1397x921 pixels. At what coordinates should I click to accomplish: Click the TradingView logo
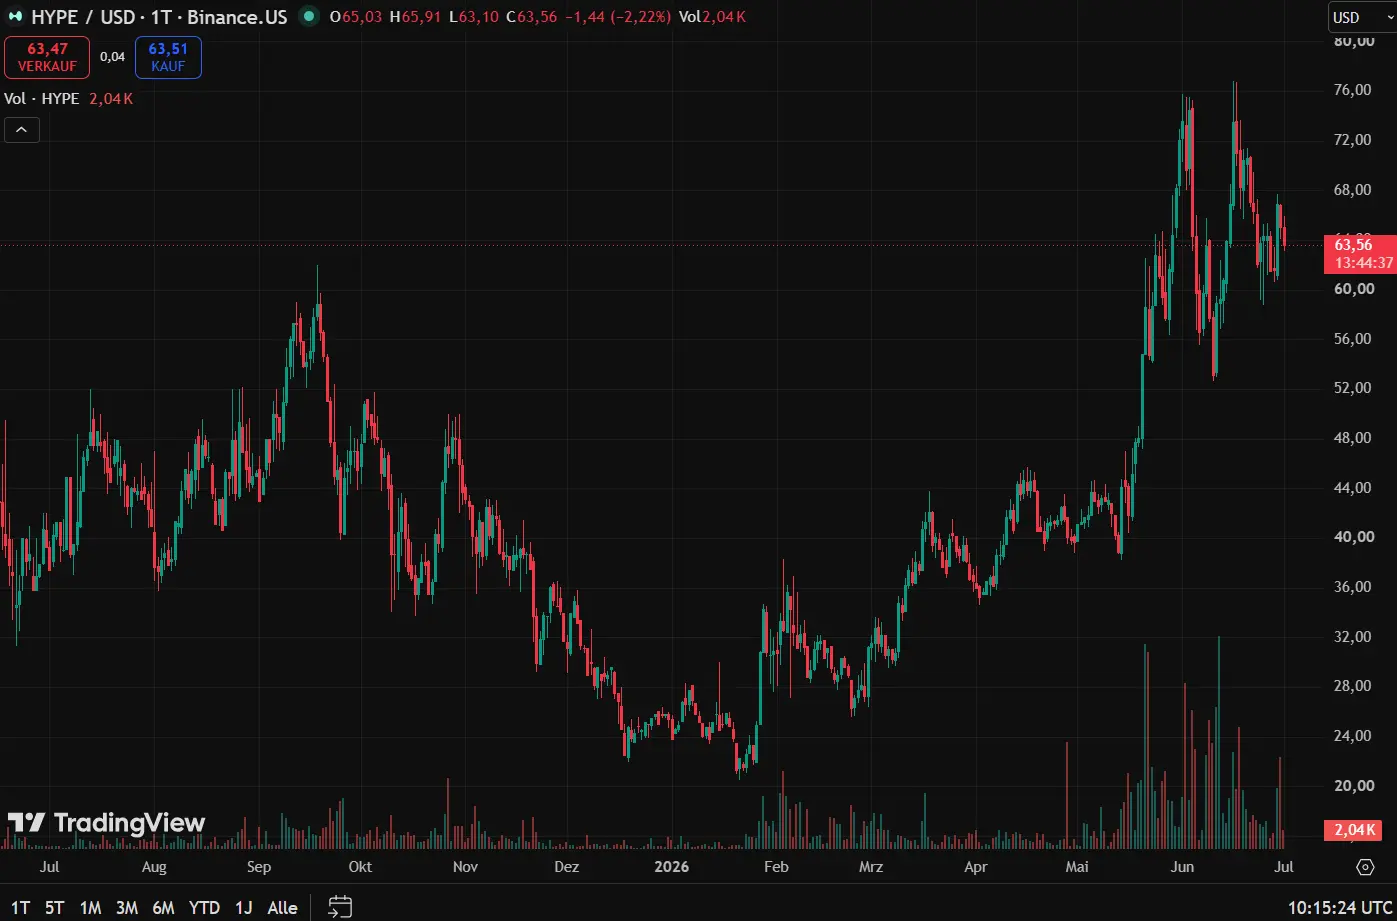pos(106,823)
